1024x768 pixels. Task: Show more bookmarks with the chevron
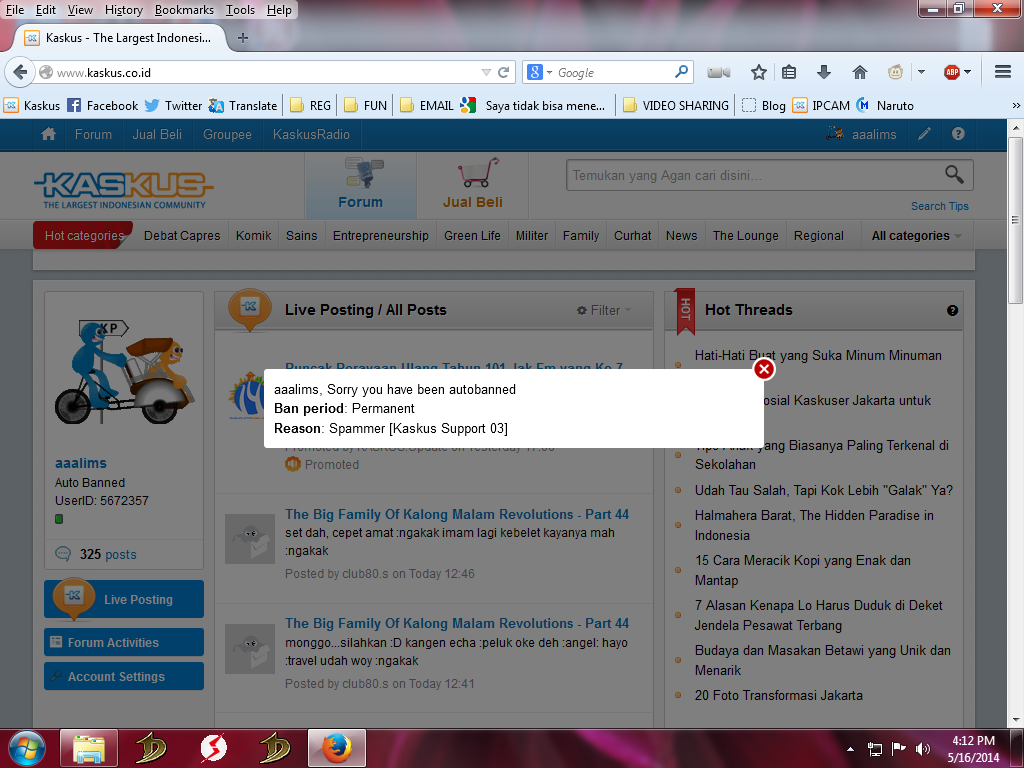[1016, 105]
